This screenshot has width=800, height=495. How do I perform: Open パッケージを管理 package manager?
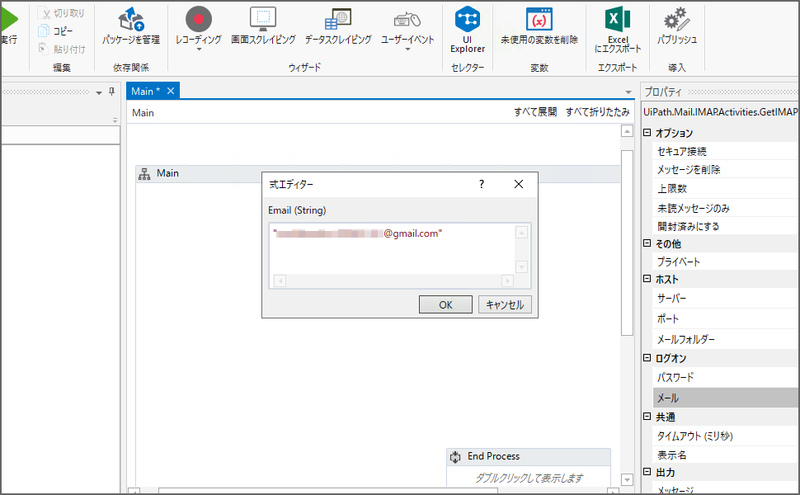coord(131,26)
